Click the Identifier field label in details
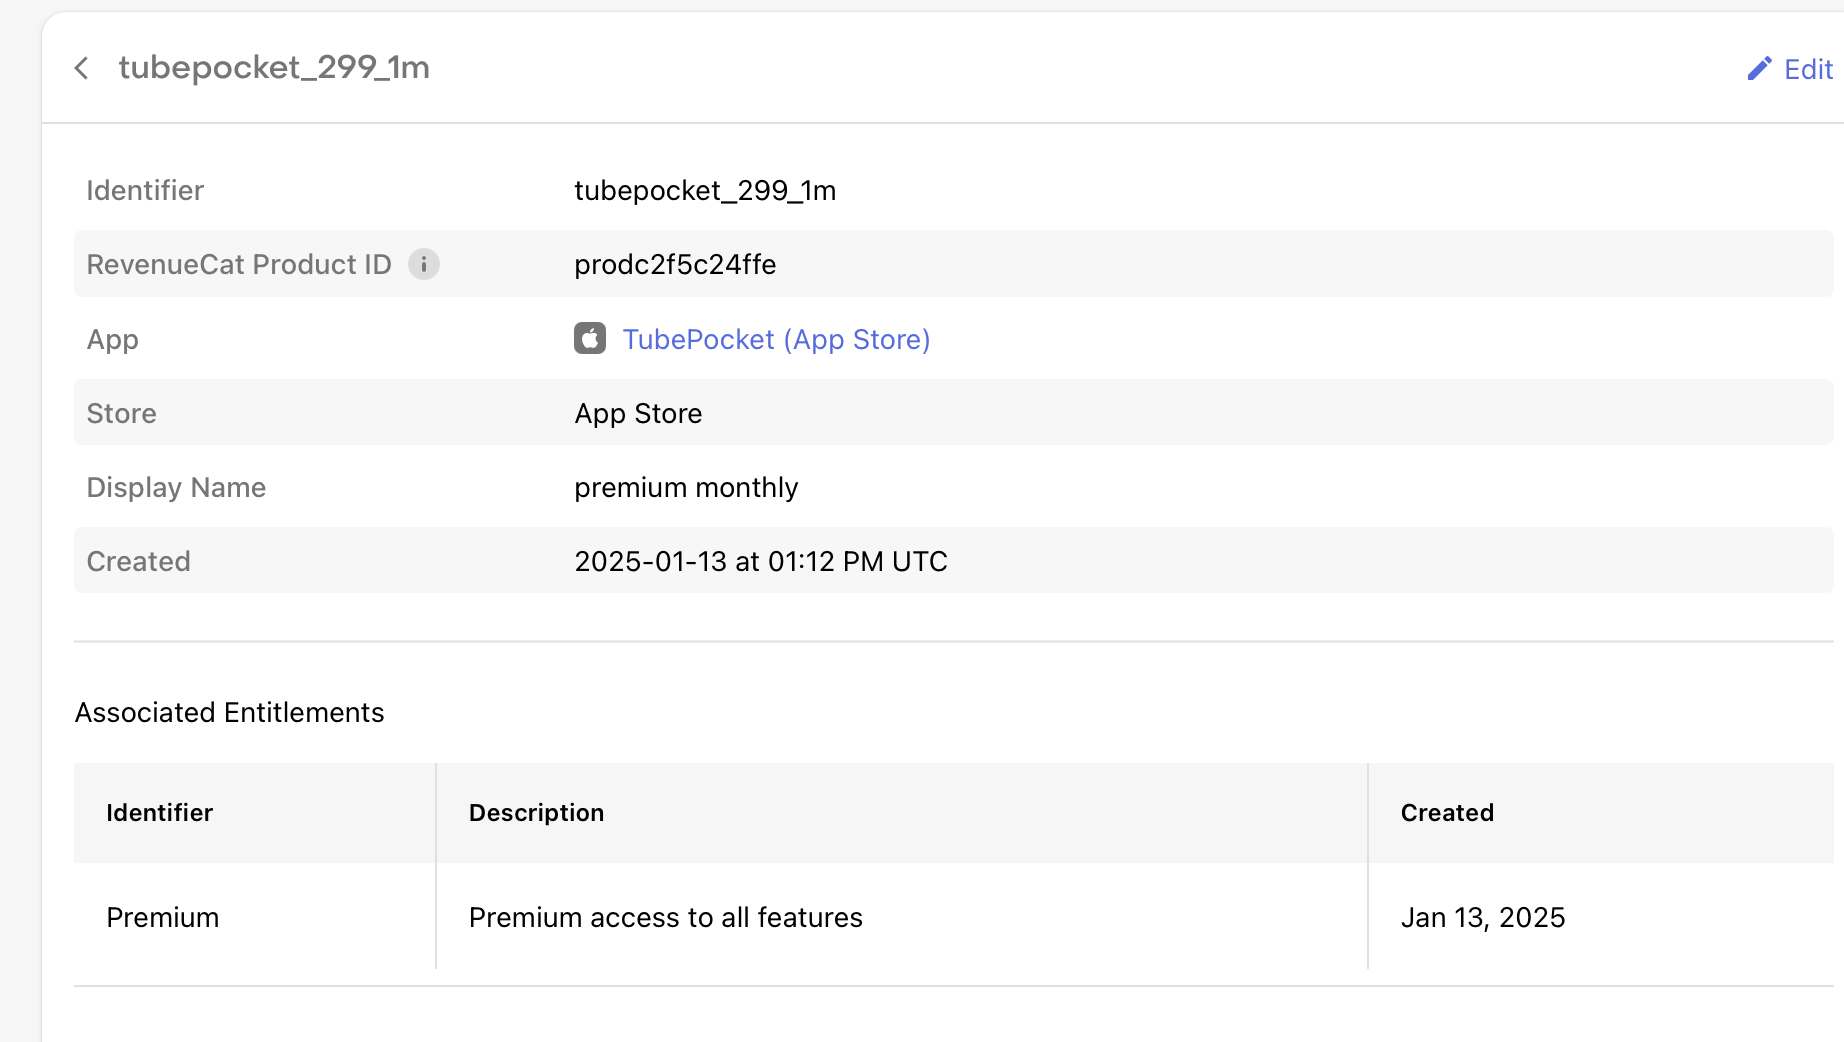 coord(145,190)
